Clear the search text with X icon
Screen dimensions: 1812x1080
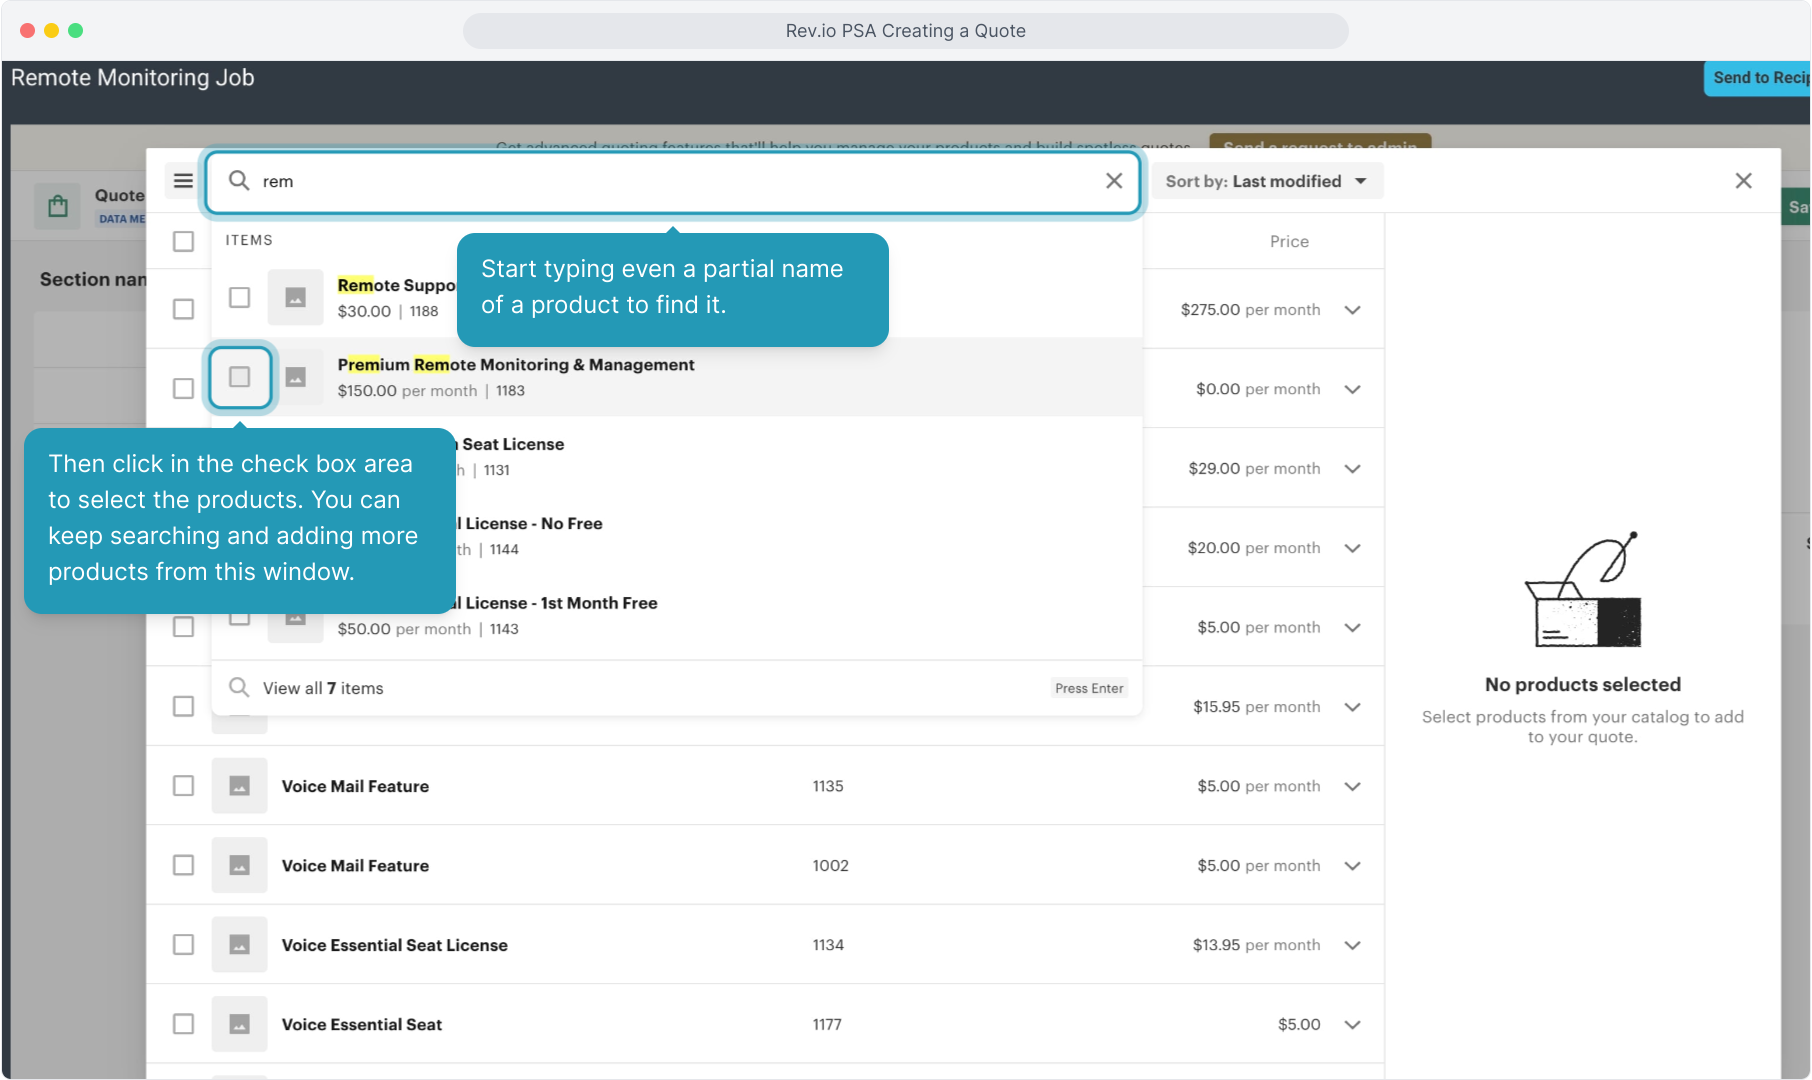tap(1113, 181)
